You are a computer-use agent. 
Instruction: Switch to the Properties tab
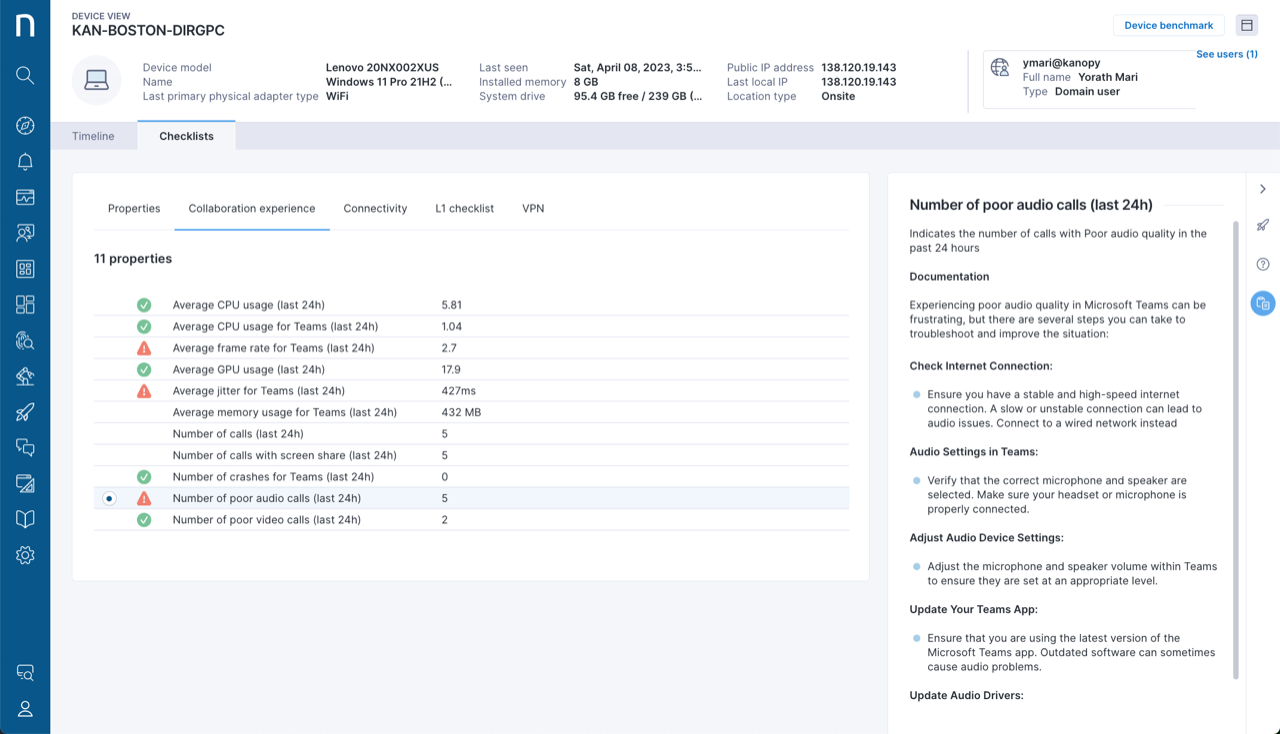click(x=134, y=208)
